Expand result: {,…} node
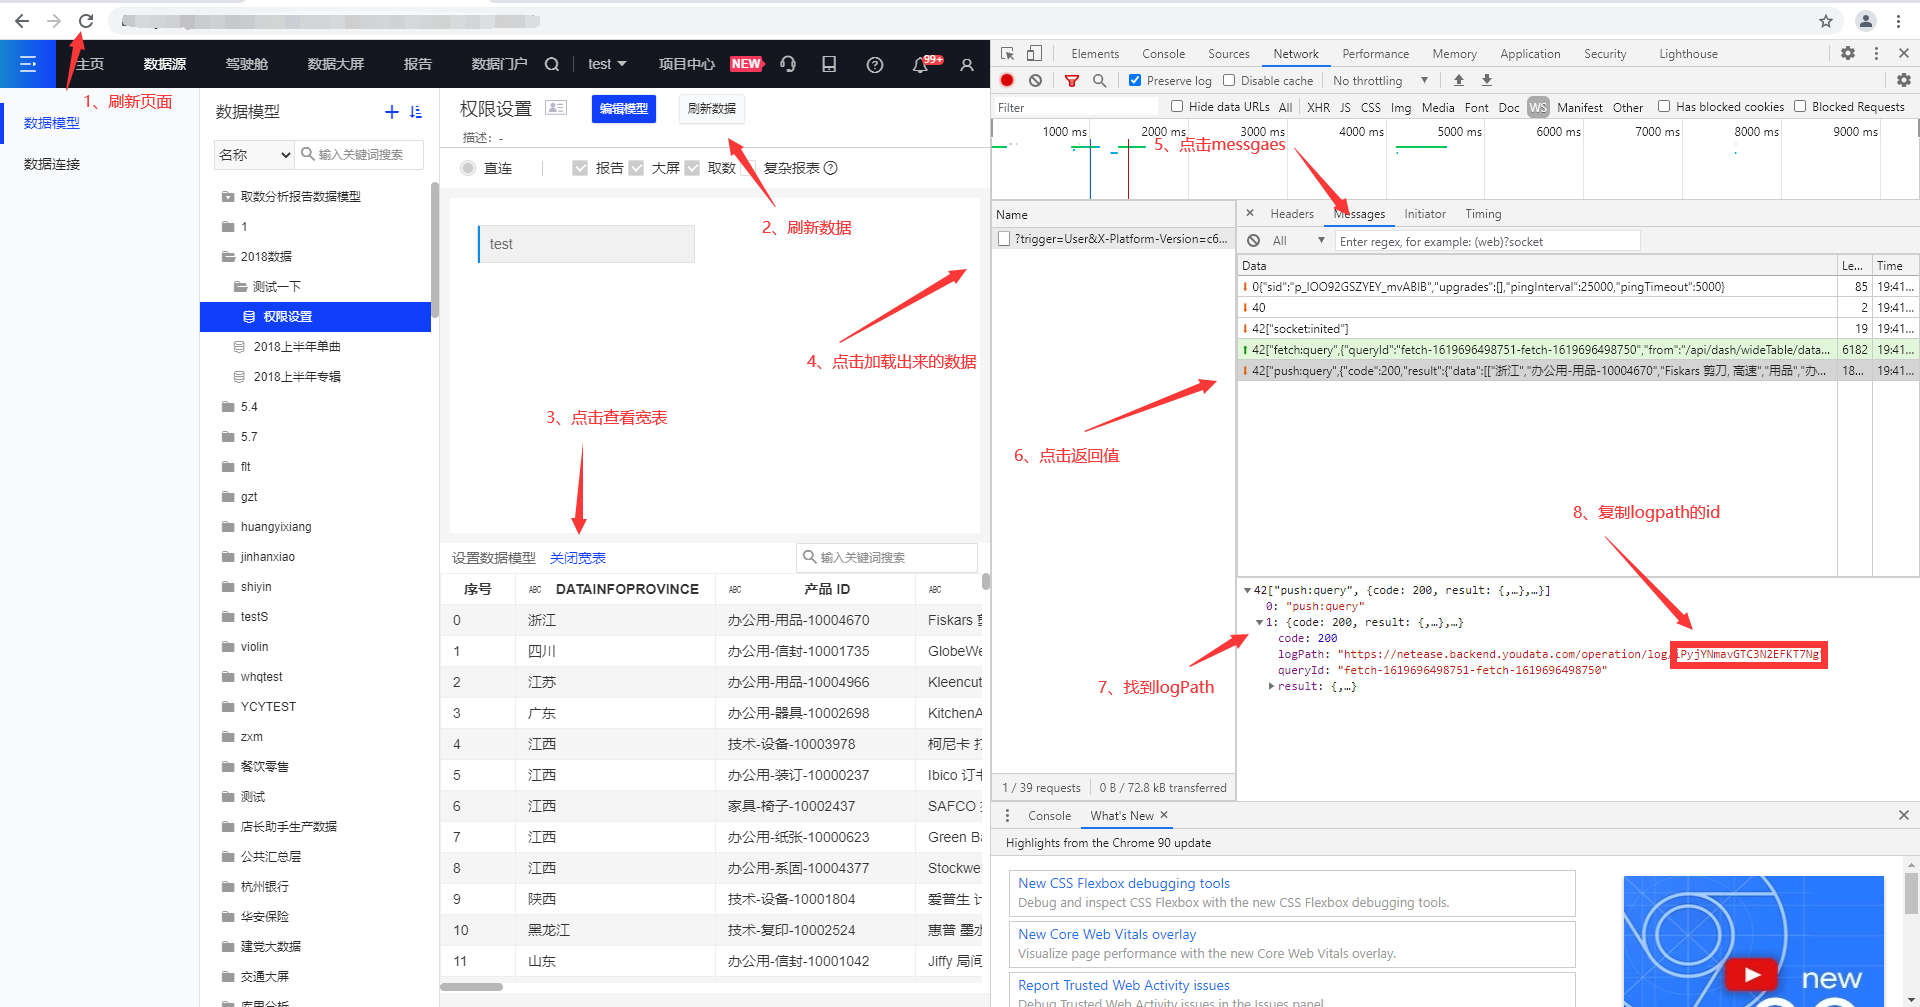This screenshot has width=1920, height=1007. 1271,687
